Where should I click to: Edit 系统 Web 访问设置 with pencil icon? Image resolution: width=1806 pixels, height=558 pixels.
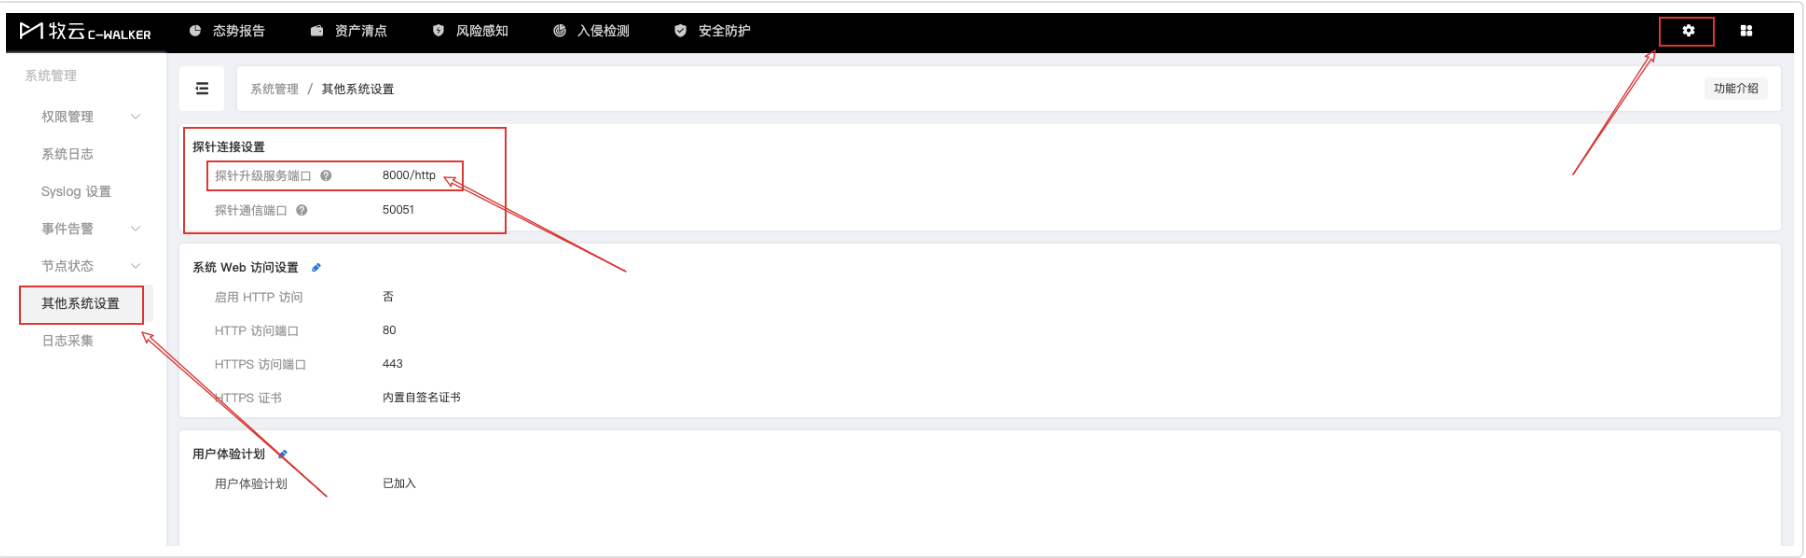click(x=316, y=267)
